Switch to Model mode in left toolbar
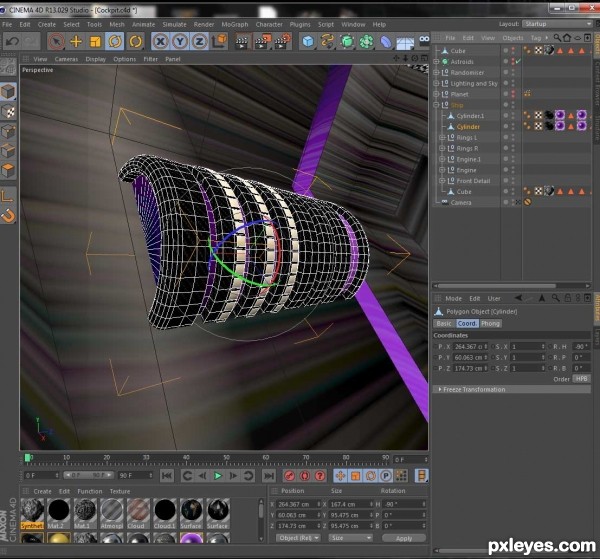This screenshot has width=600, height=559. click(8, 91)
